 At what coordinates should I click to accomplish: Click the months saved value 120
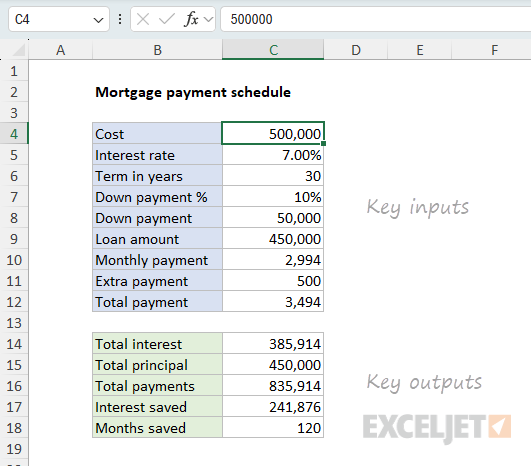[273, 428]
